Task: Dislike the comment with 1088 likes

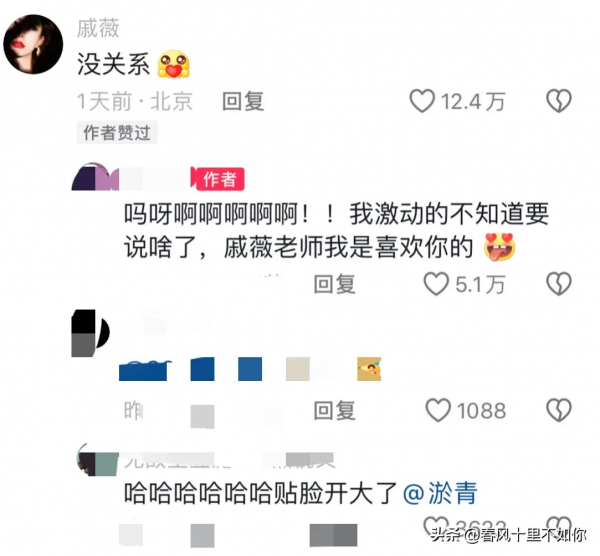Action: 559,410
